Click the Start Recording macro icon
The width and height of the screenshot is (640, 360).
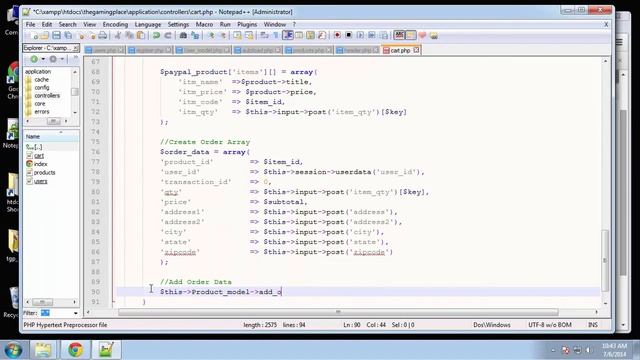pyautogui.click(x=337, y=36)
